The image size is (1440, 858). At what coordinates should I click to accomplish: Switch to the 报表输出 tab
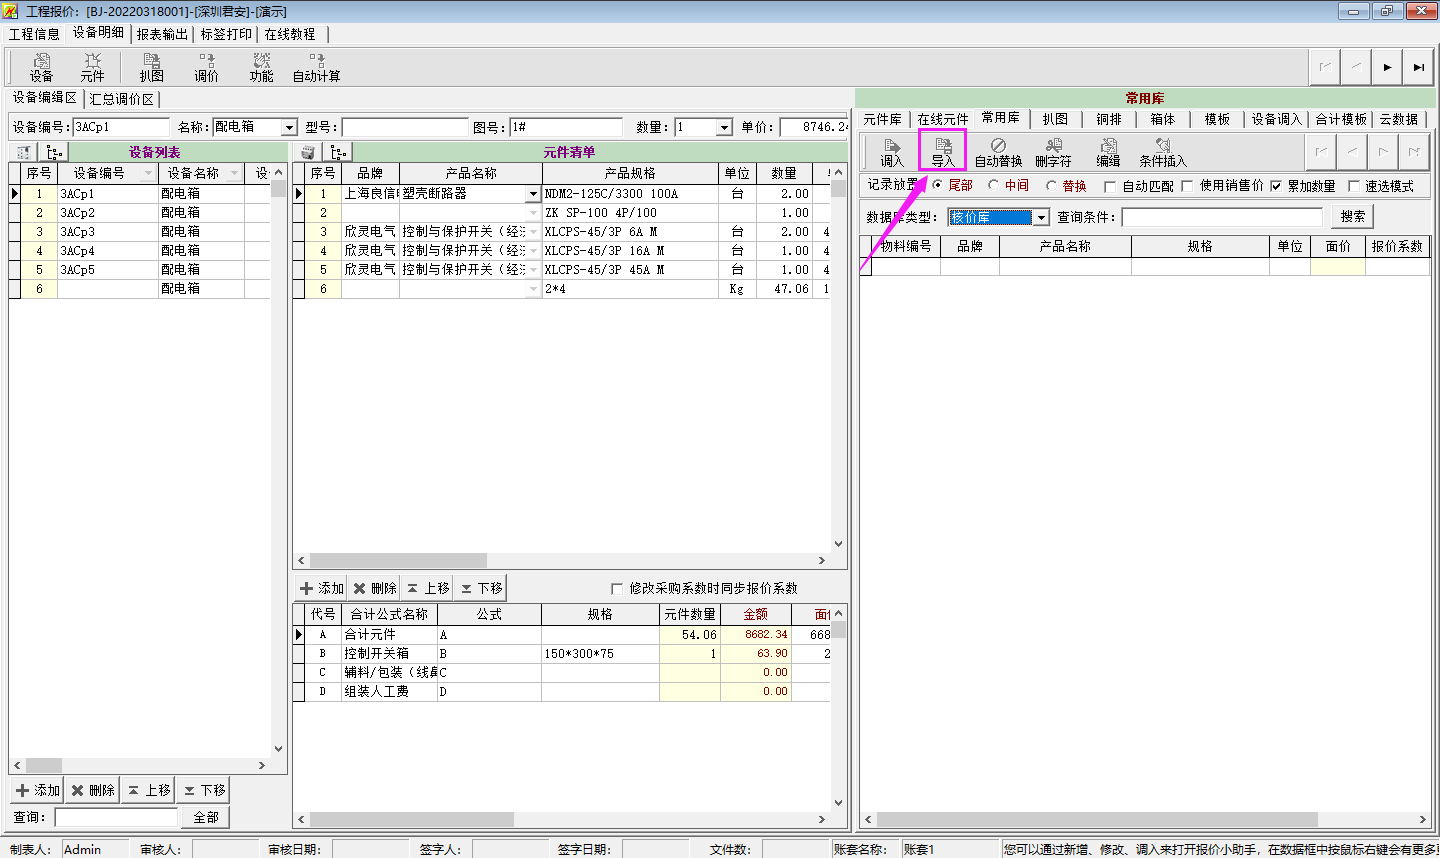(162, 34)
